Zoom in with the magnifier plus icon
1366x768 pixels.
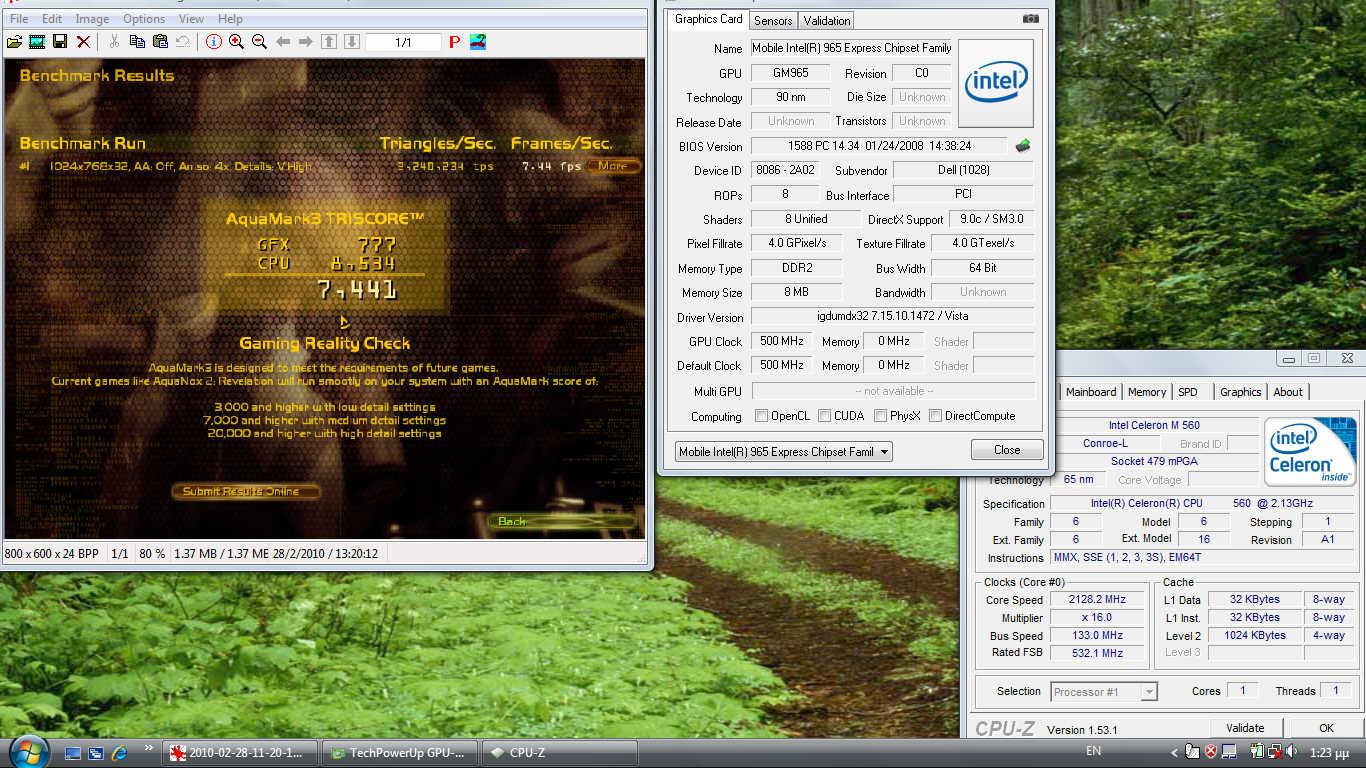[236, 42]
